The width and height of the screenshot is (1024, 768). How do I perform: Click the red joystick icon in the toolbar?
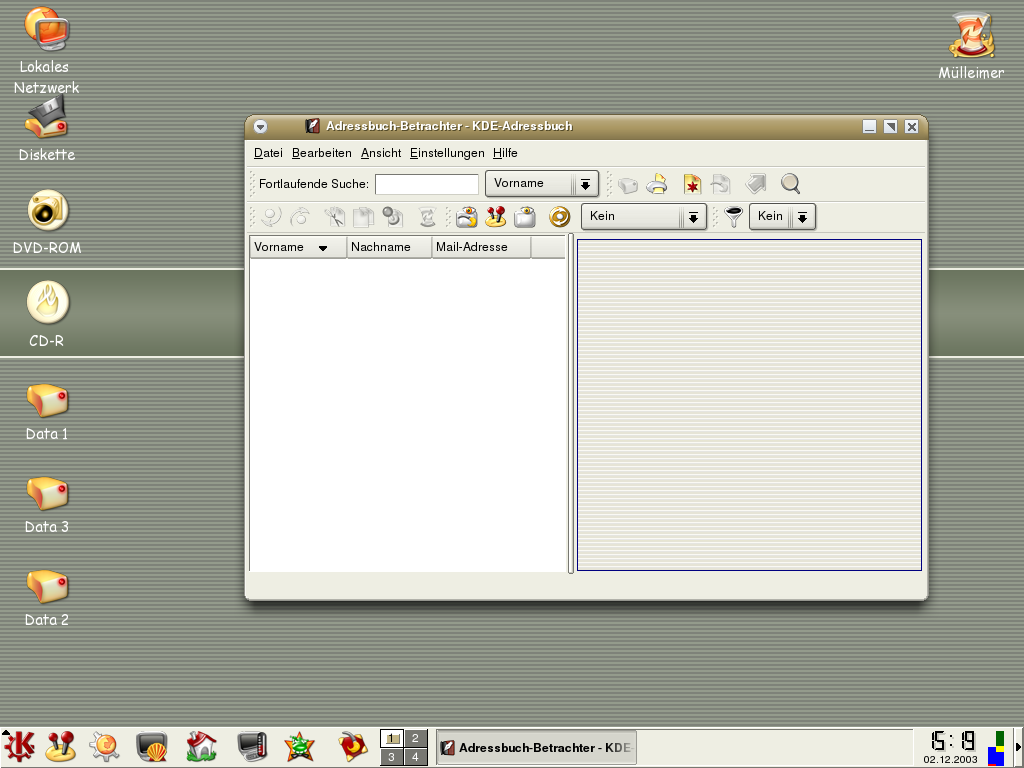(x=496, y=216)
